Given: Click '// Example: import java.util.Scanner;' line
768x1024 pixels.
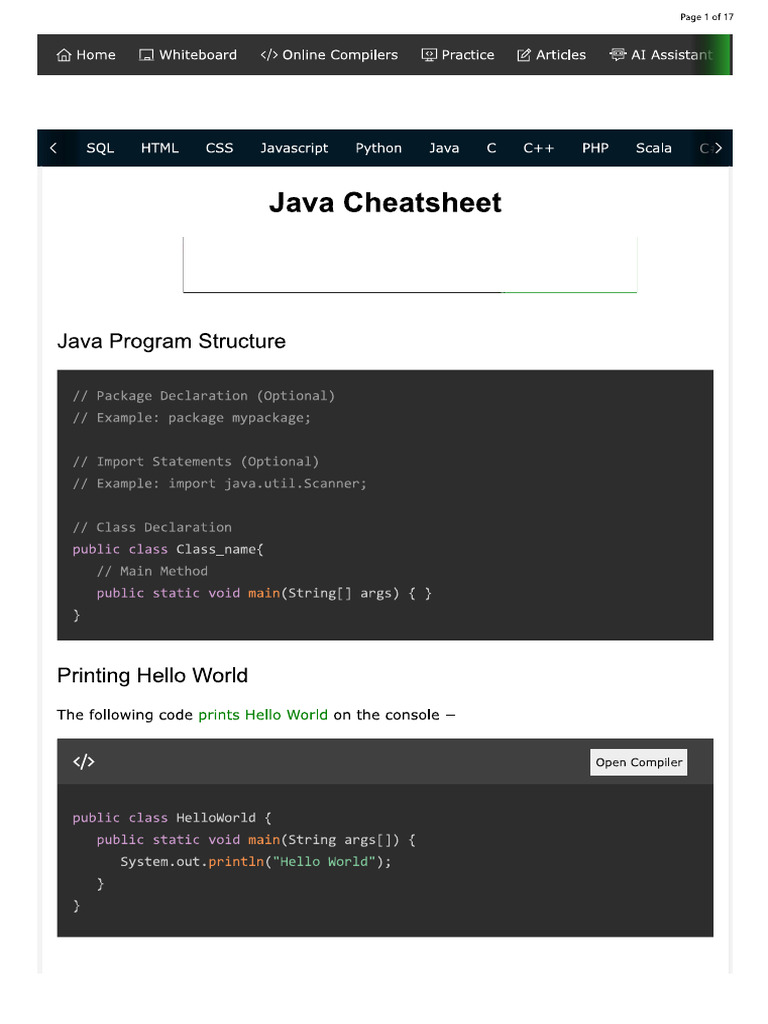Looking at the screenshot, I should pyautogui.click(x=219, y=484).
